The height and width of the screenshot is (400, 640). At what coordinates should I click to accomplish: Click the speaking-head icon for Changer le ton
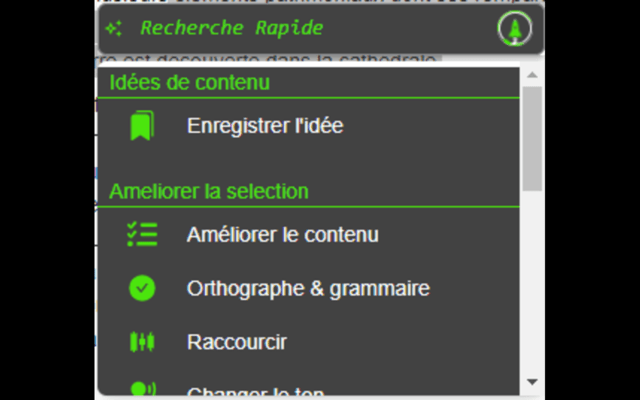point(142,389)
